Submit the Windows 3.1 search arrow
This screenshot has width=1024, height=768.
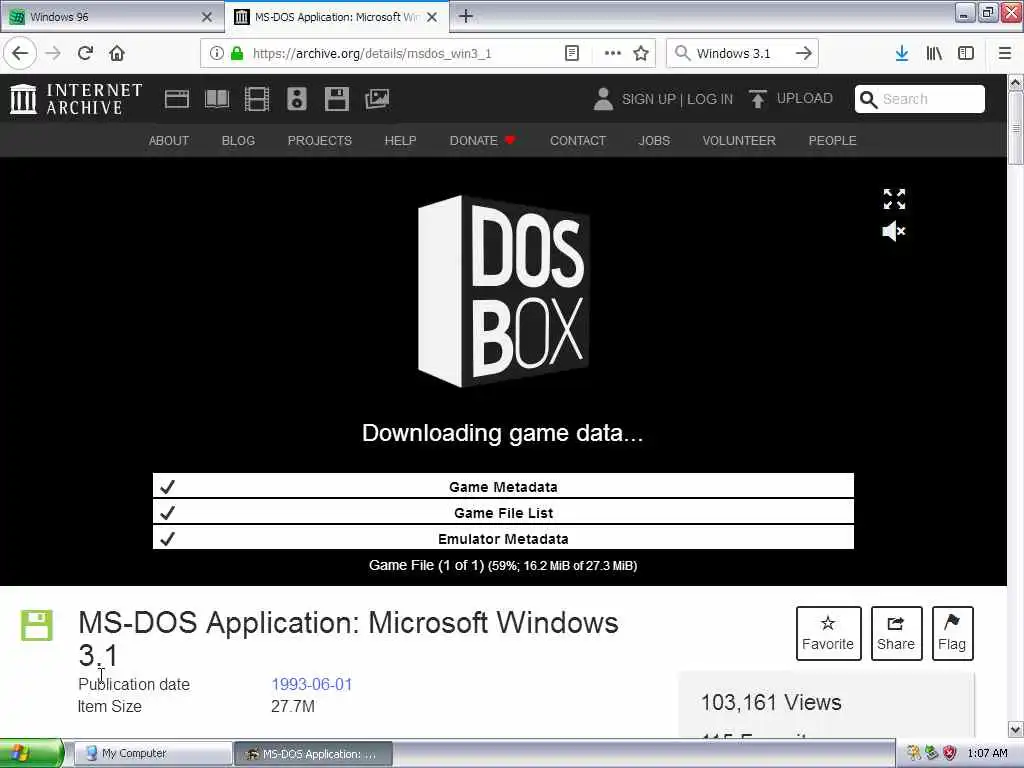803,54
